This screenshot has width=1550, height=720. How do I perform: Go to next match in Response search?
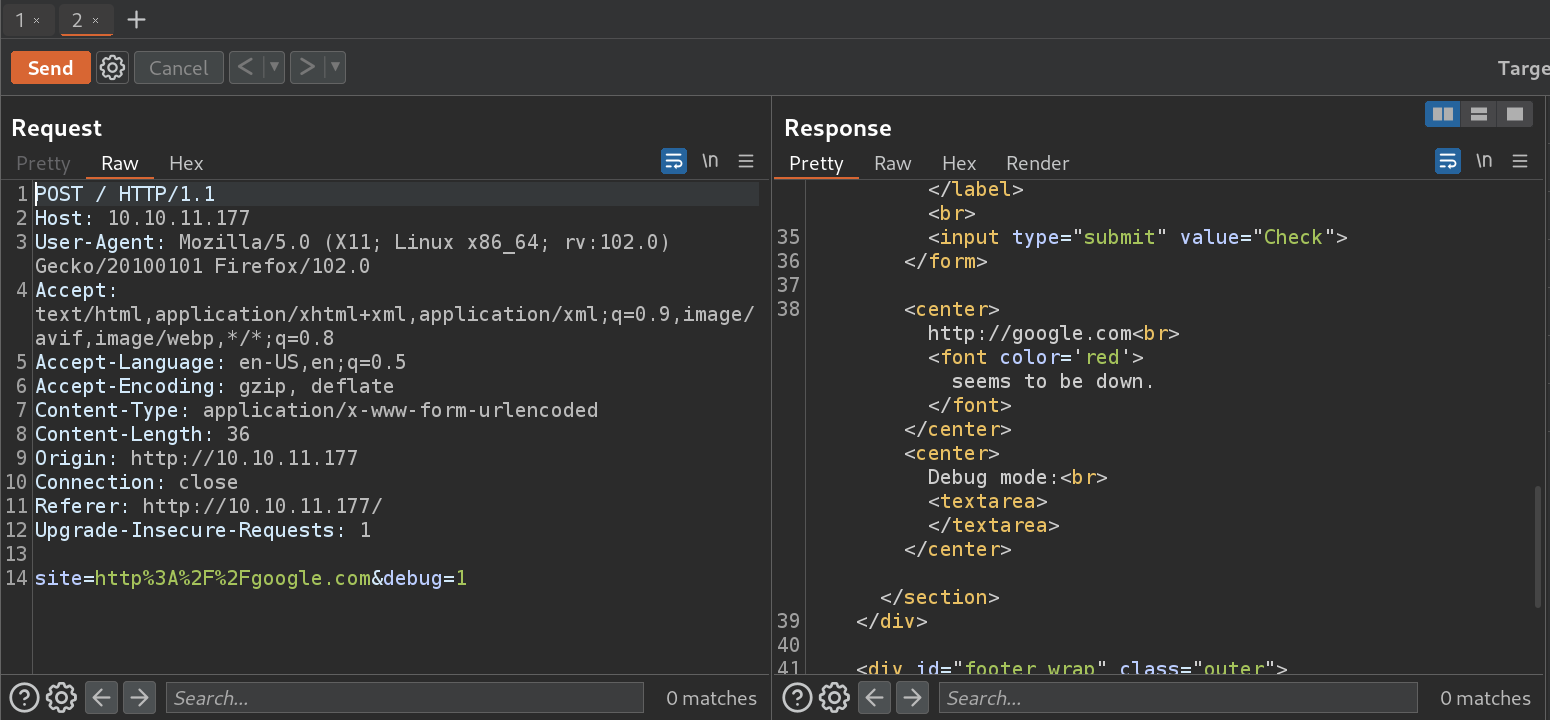[x=912, y=698]
